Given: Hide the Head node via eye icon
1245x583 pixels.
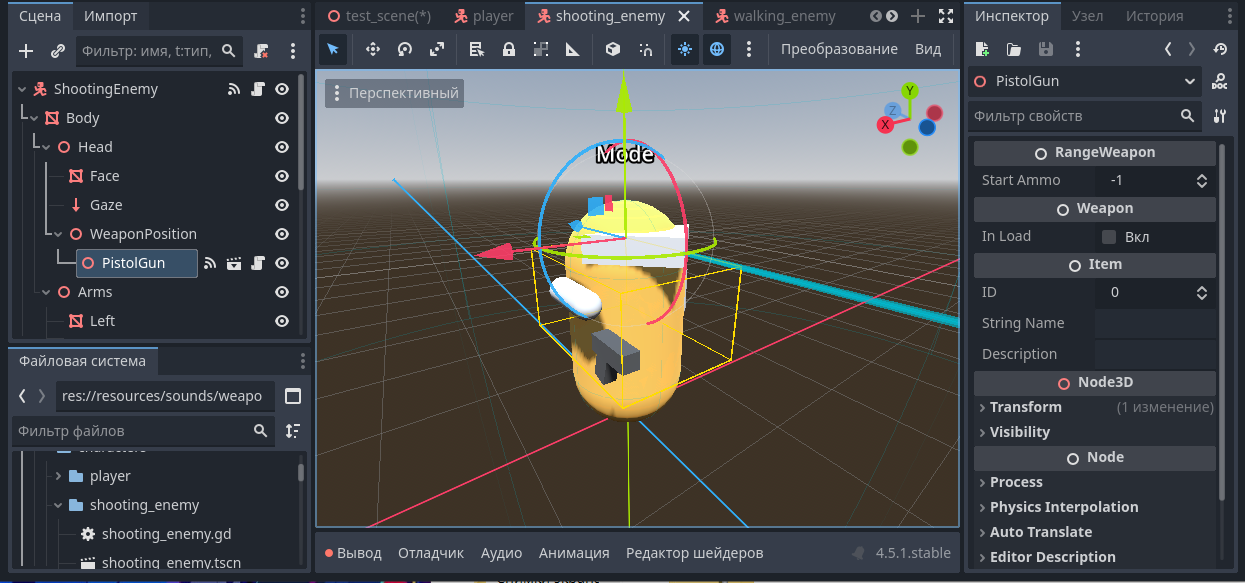Looking at the screenshot, I should (x=282, y=147).
